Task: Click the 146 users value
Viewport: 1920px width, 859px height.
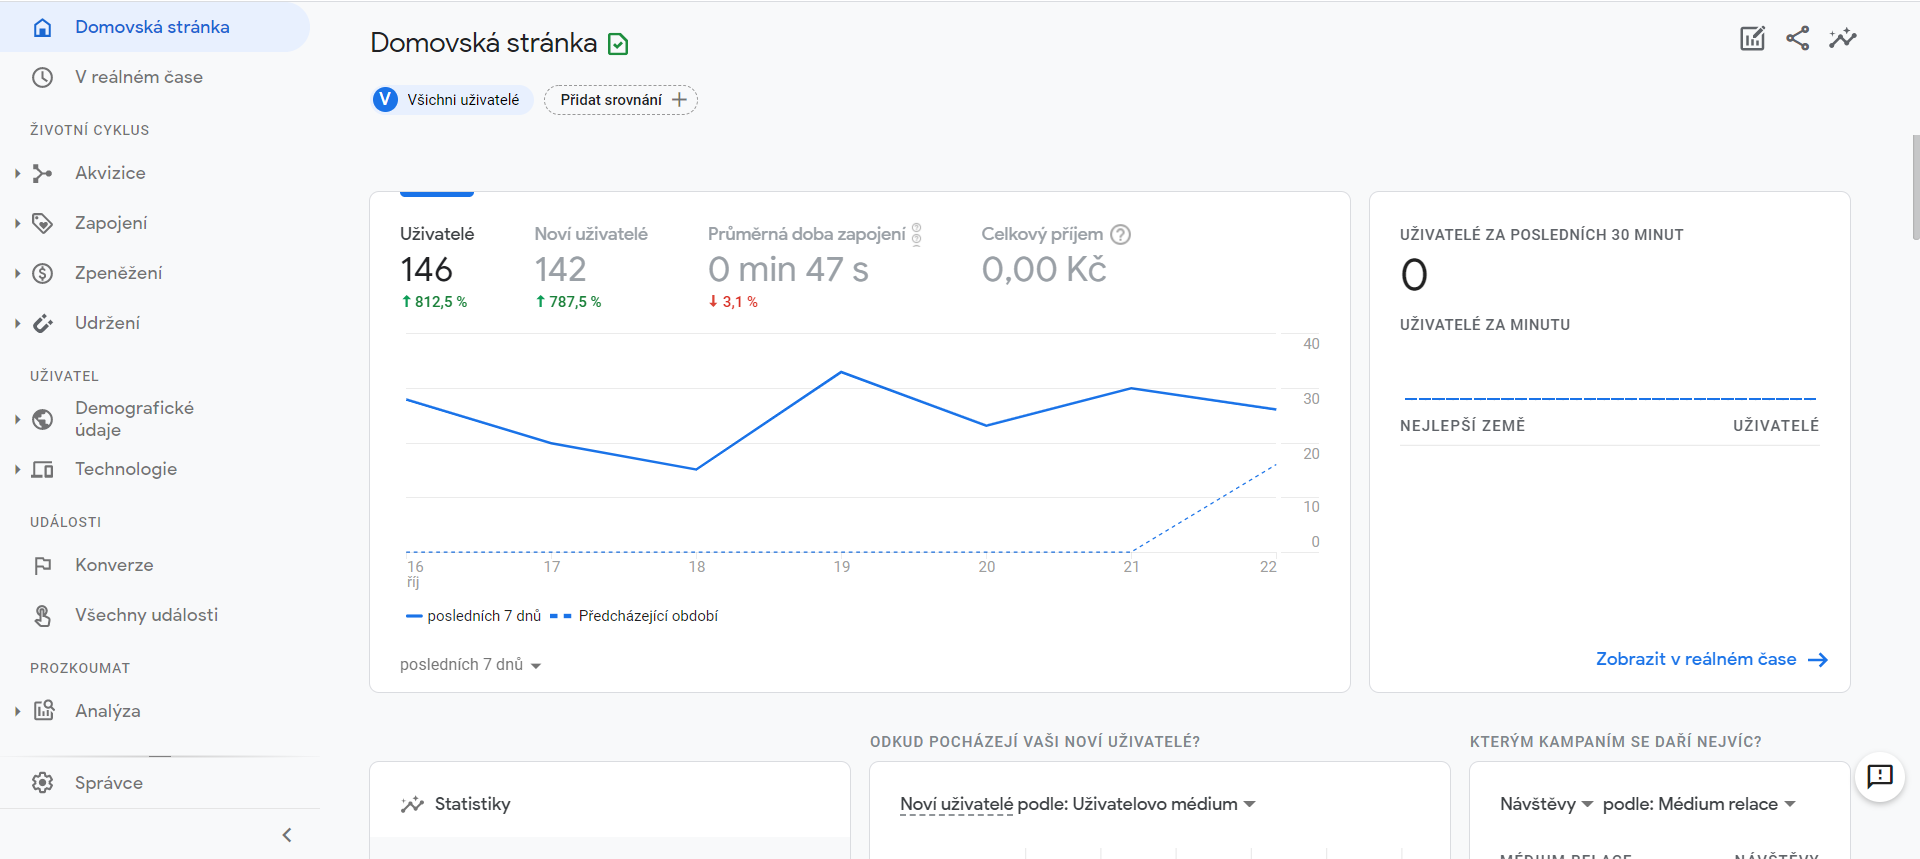Action: (427, 269)
